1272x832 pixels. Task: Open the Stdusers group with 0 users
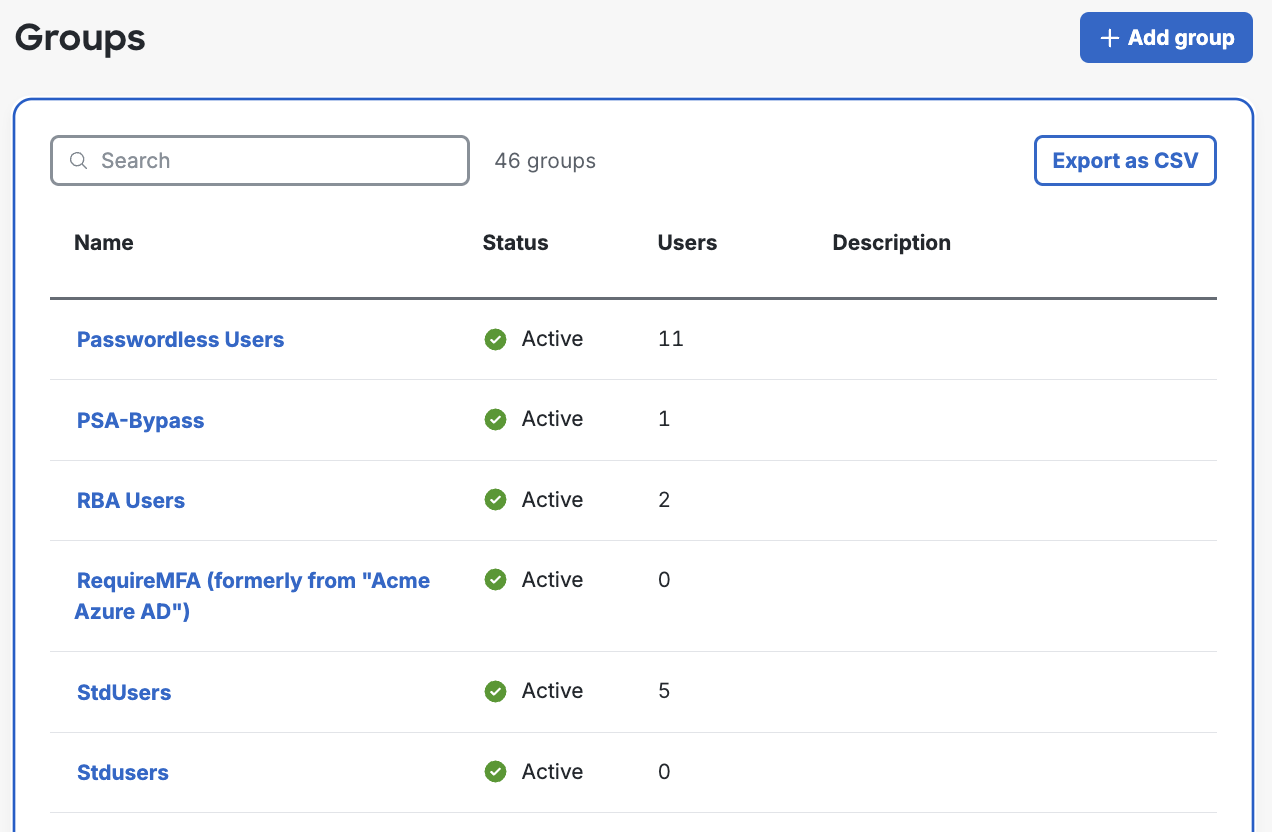click(123, 773)
